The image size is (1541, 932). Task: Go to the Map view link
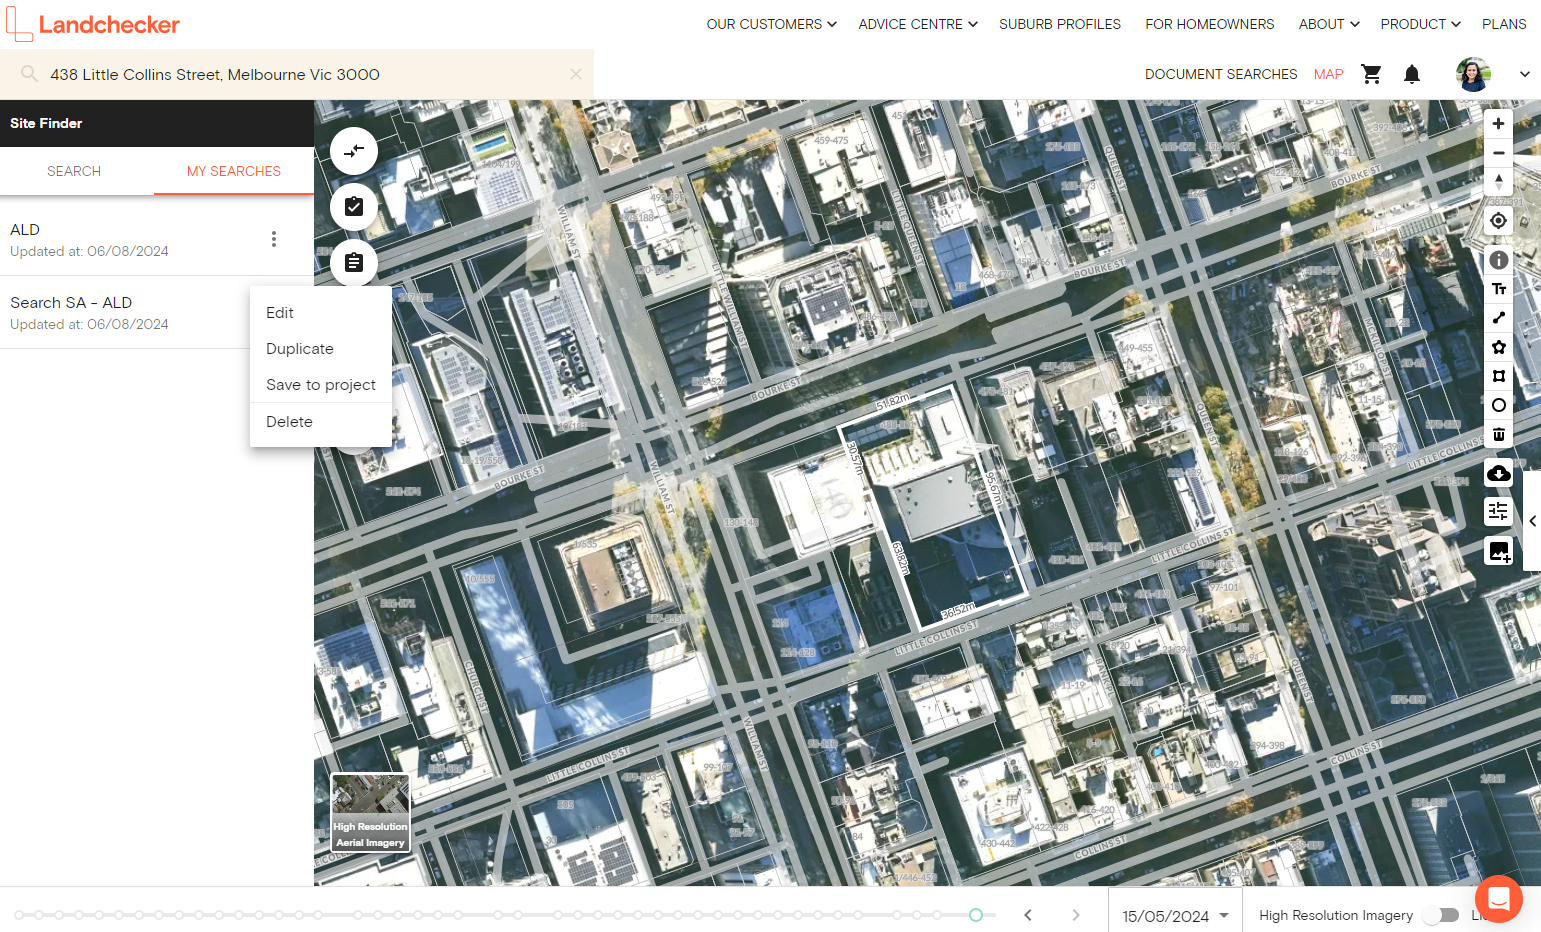coord(1329,74)
